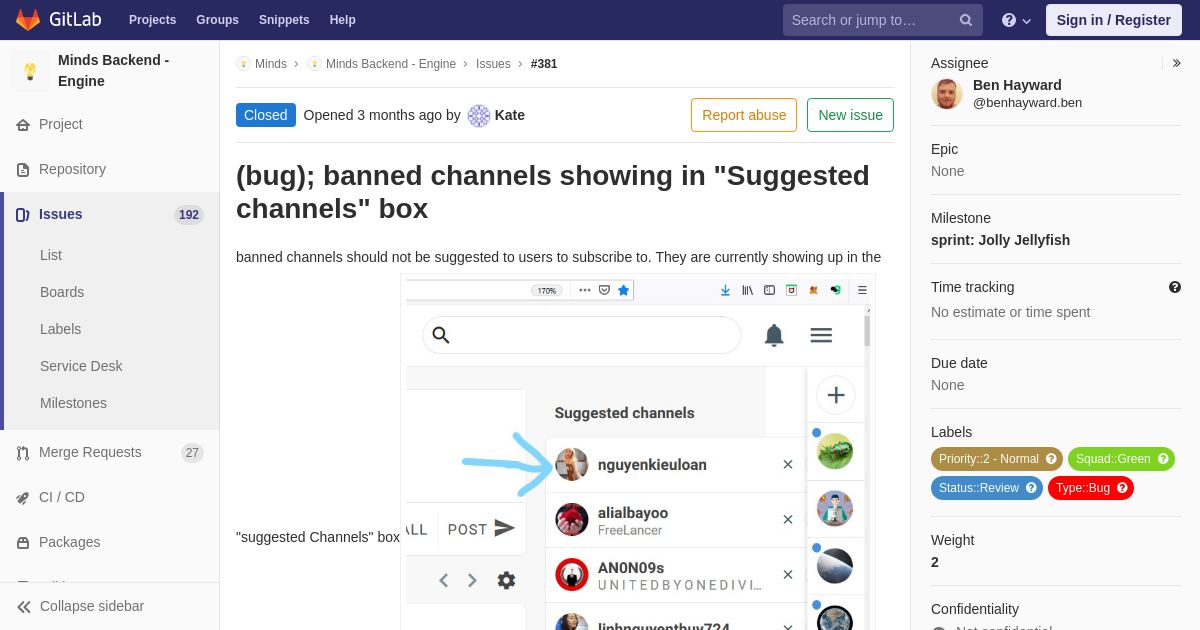This screenshot has width=1200, height=630.
Task: Open the Kate author name link
Action: click(x=510, y=115)
